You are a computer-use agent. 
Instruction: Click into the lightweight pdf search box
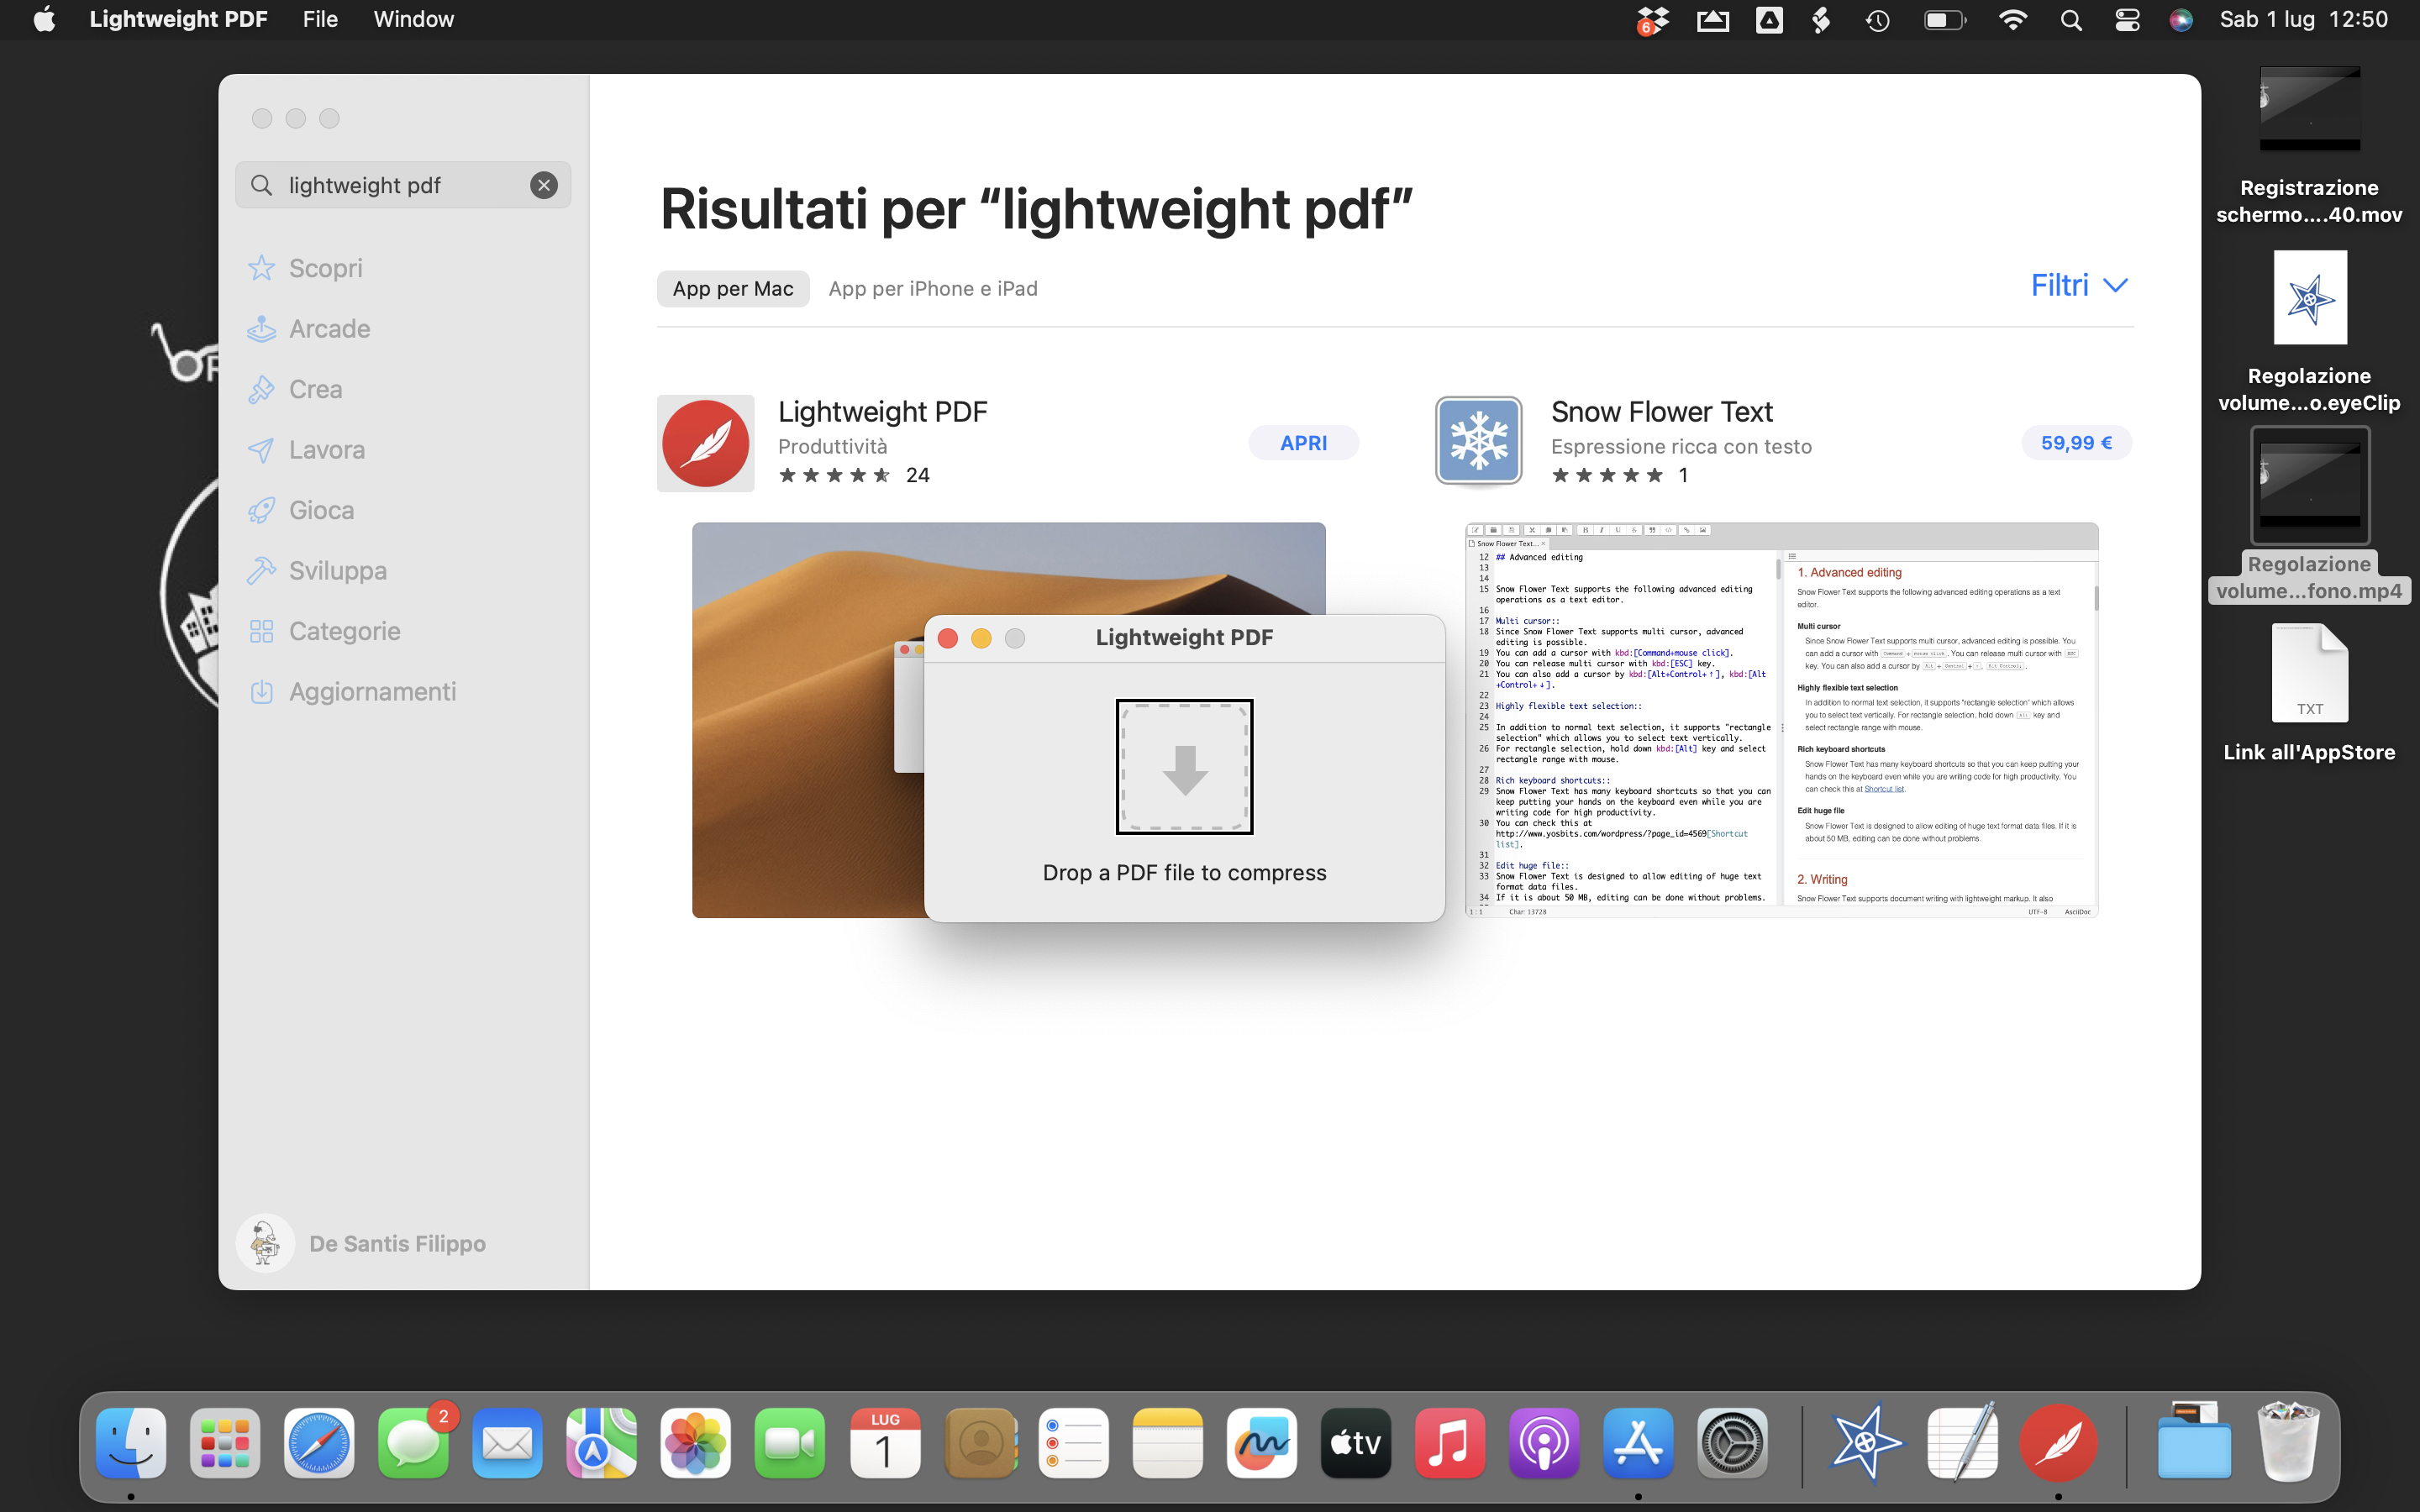403,185
